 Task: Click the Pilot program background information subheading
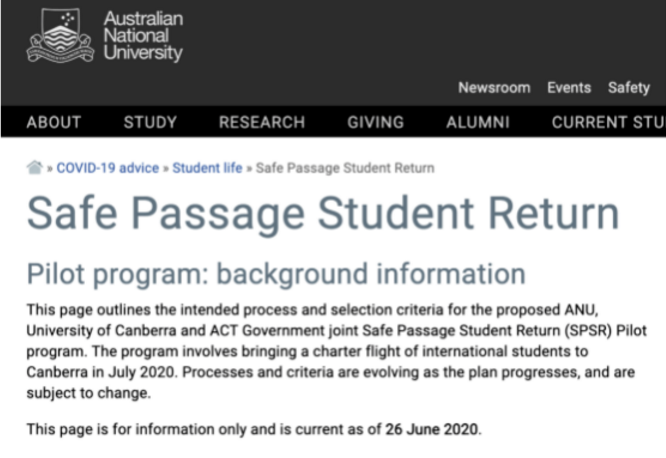[x=276, y=273]
